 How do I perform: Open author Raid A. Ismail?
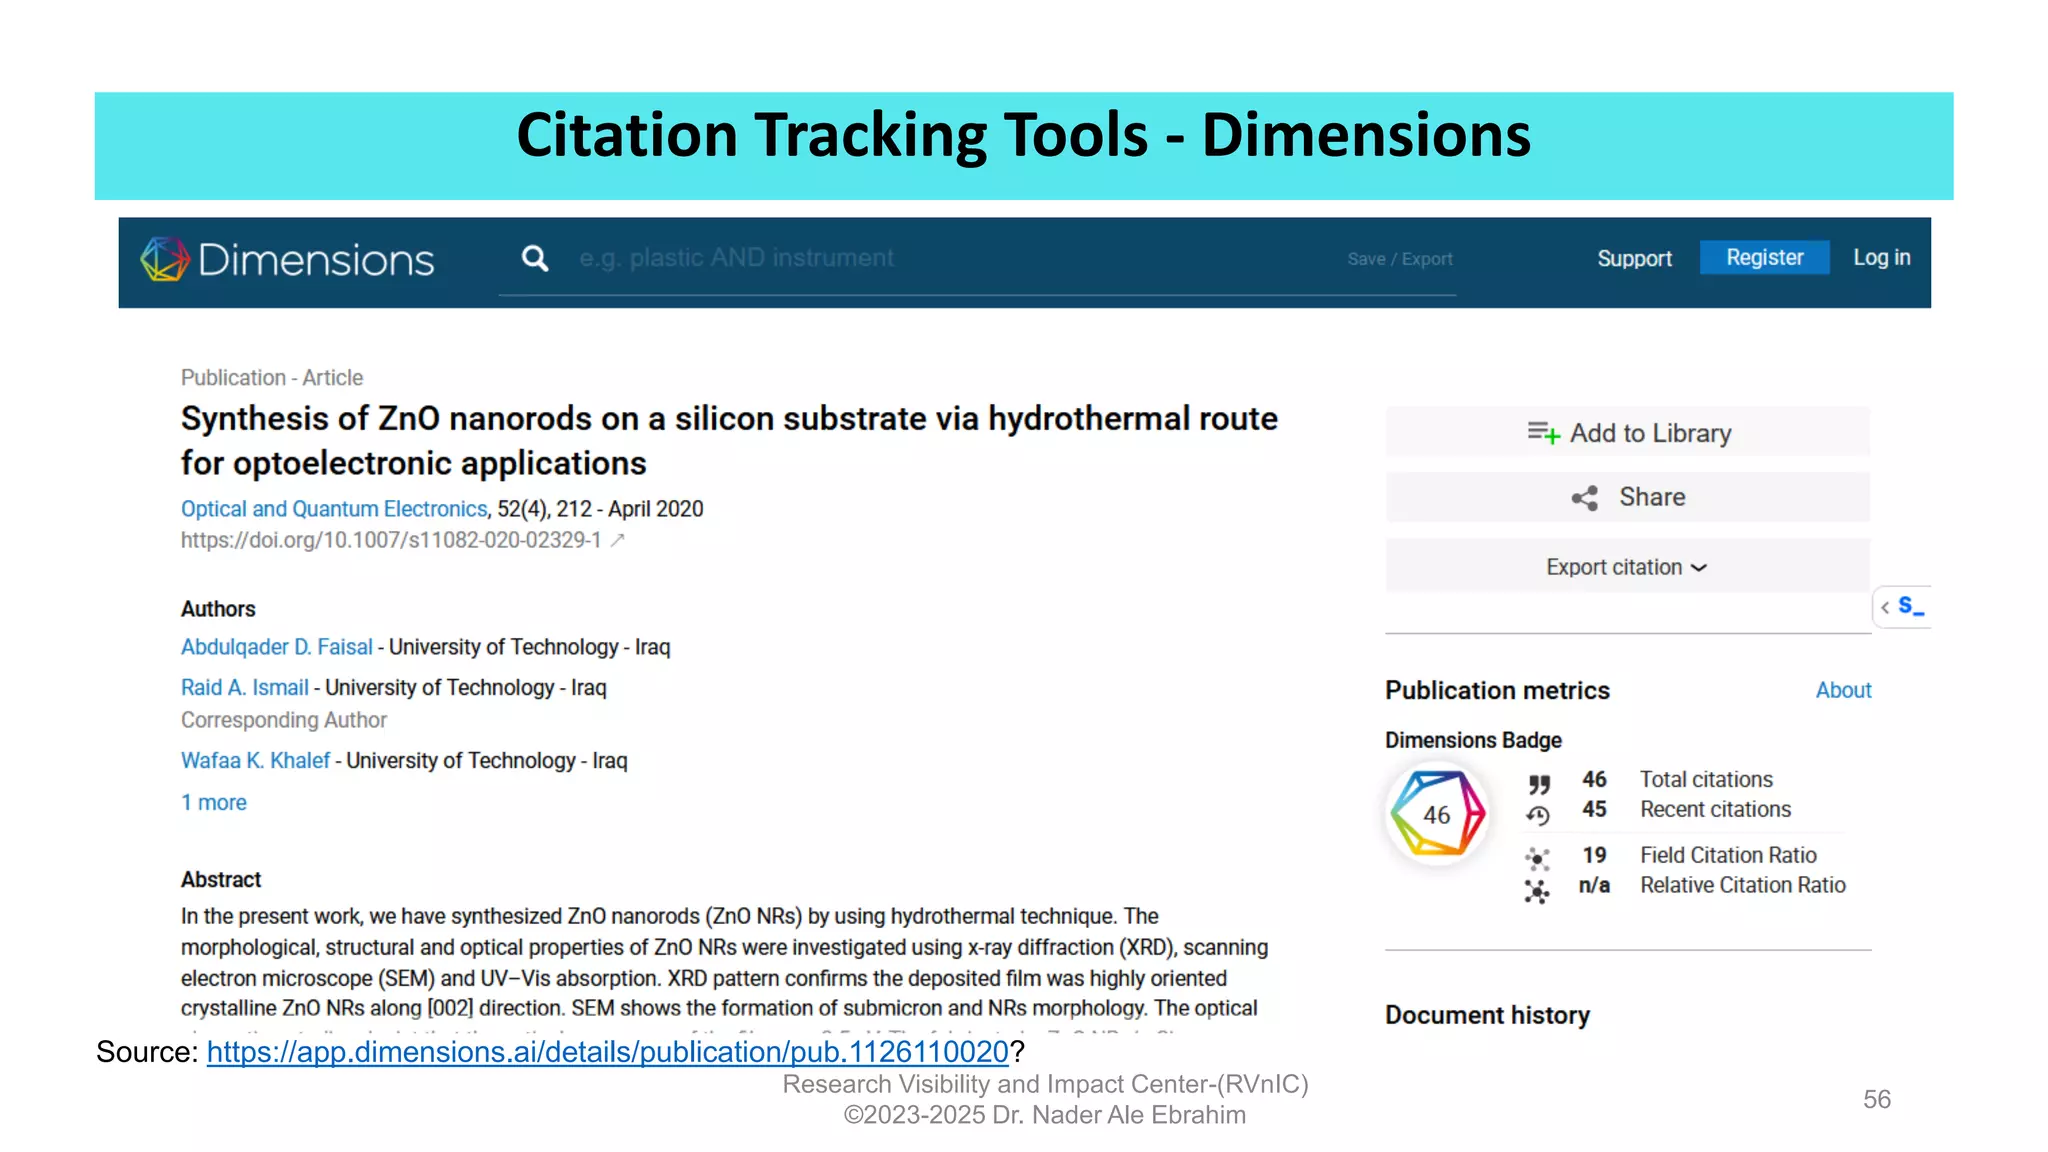tap(245, 687)
